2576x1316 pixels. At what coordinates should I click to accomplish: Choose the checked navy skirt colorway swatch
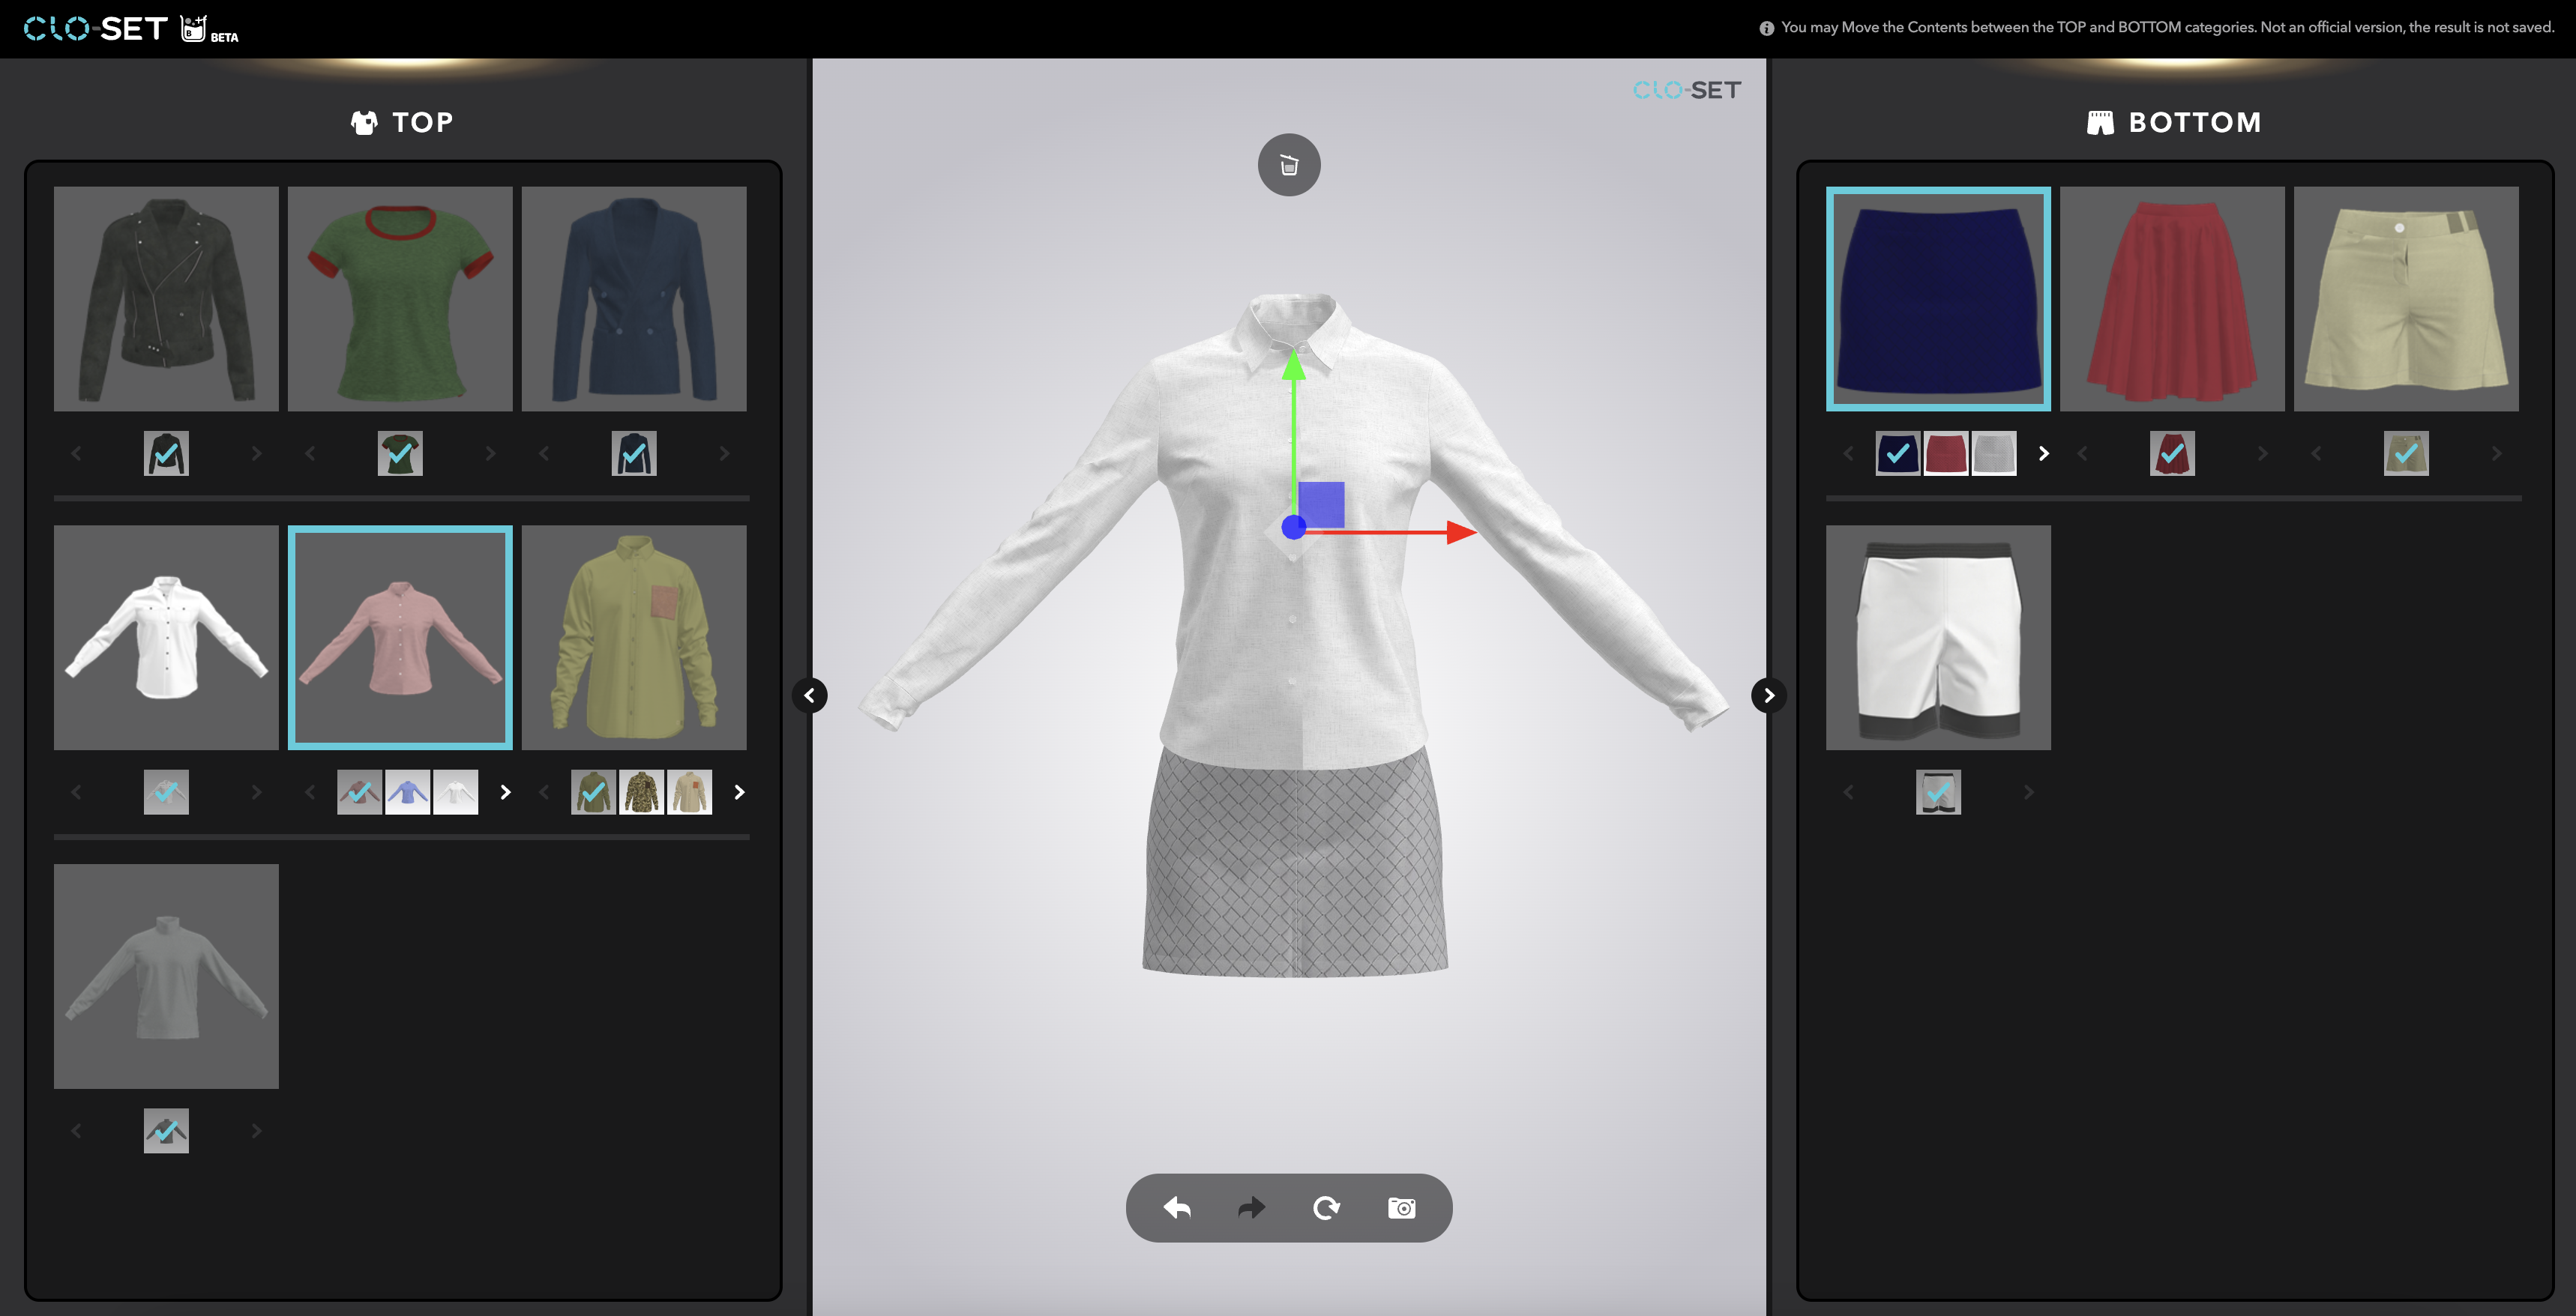(1898, 454)
